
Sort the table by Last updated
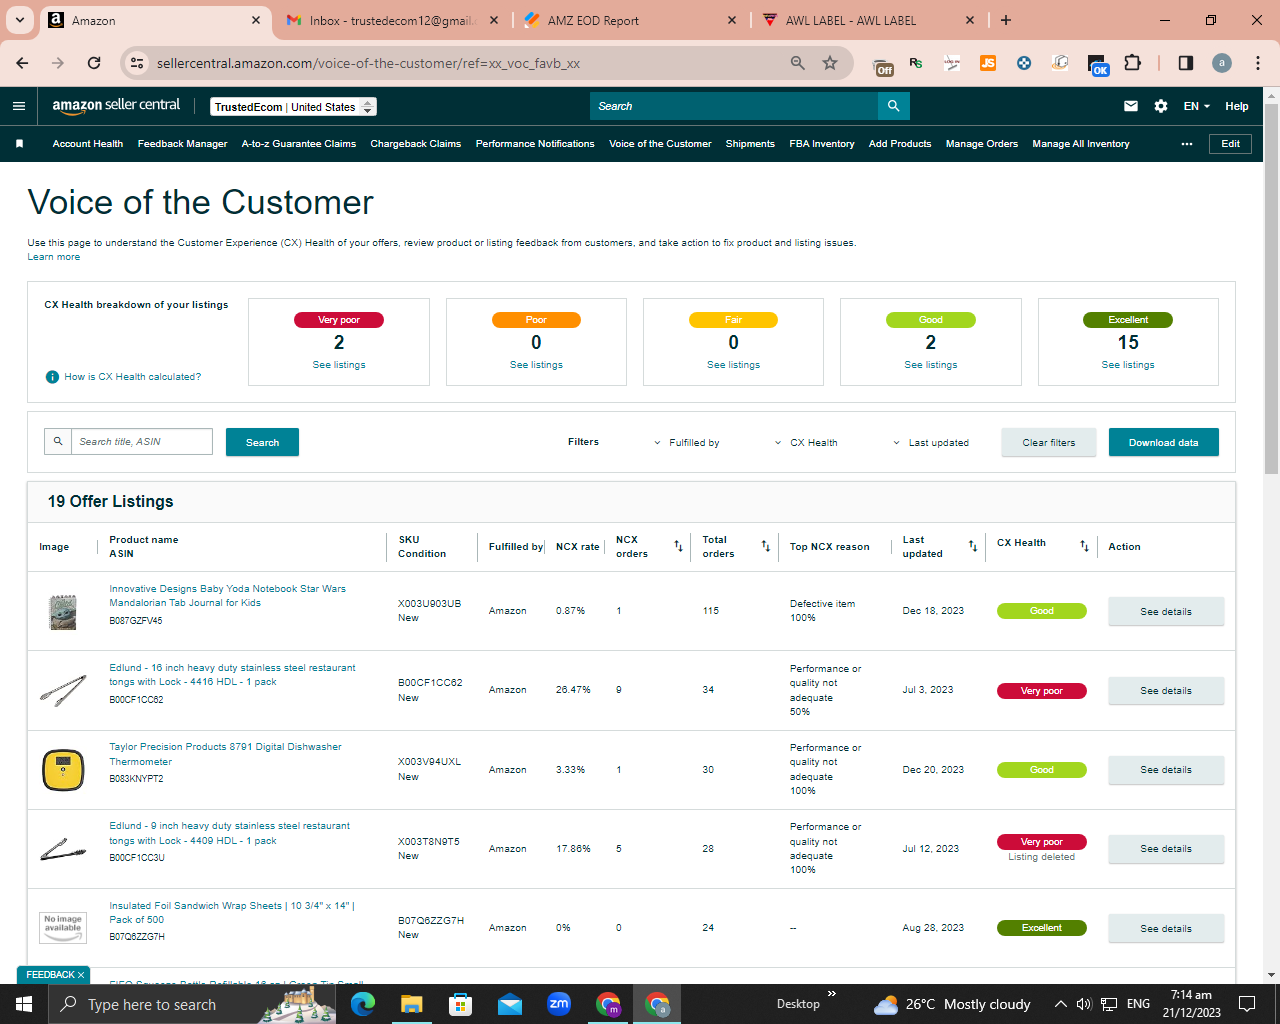[x=973, y=546]
